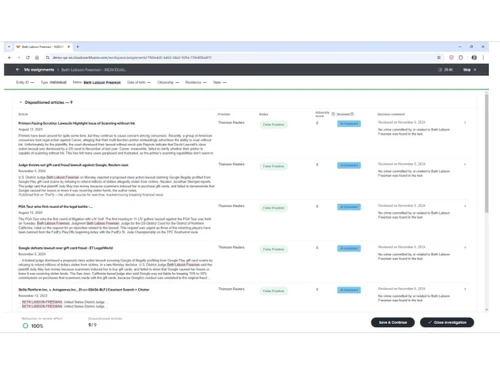Click False Positive status on Printers article row

273,125
